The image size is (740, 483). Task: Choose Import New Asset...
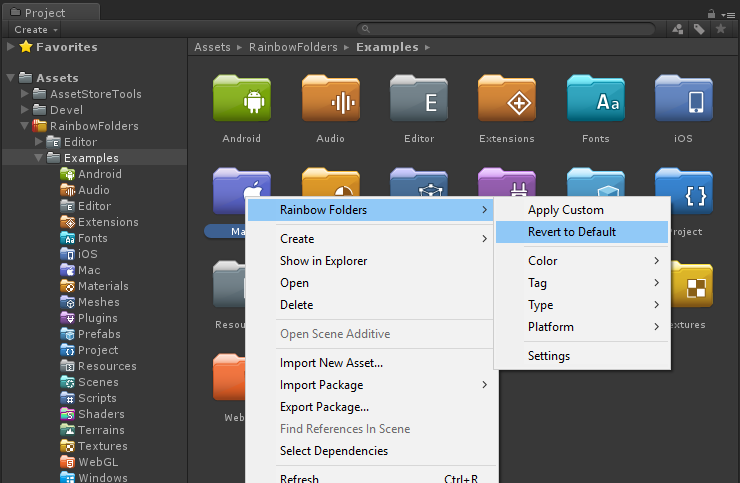[x=370, y=363]
